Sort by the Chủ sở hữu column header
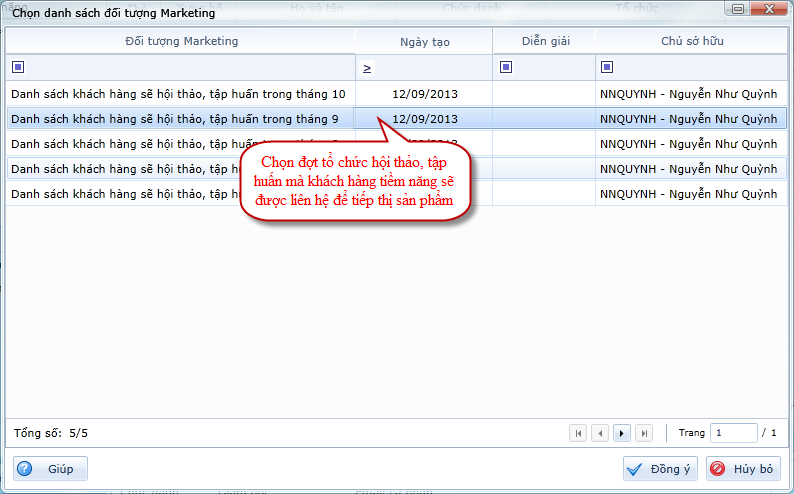 pos(692,41)
